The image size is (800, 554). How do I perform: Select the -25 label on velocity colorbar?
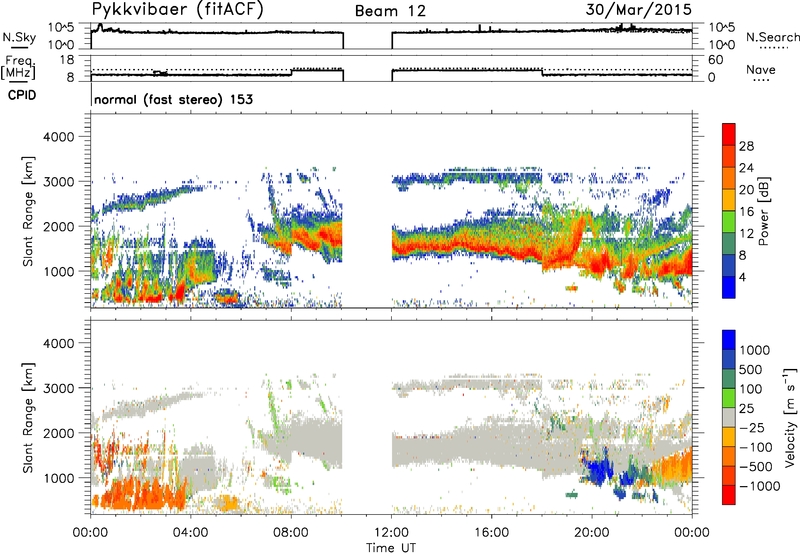pos(753,428)
